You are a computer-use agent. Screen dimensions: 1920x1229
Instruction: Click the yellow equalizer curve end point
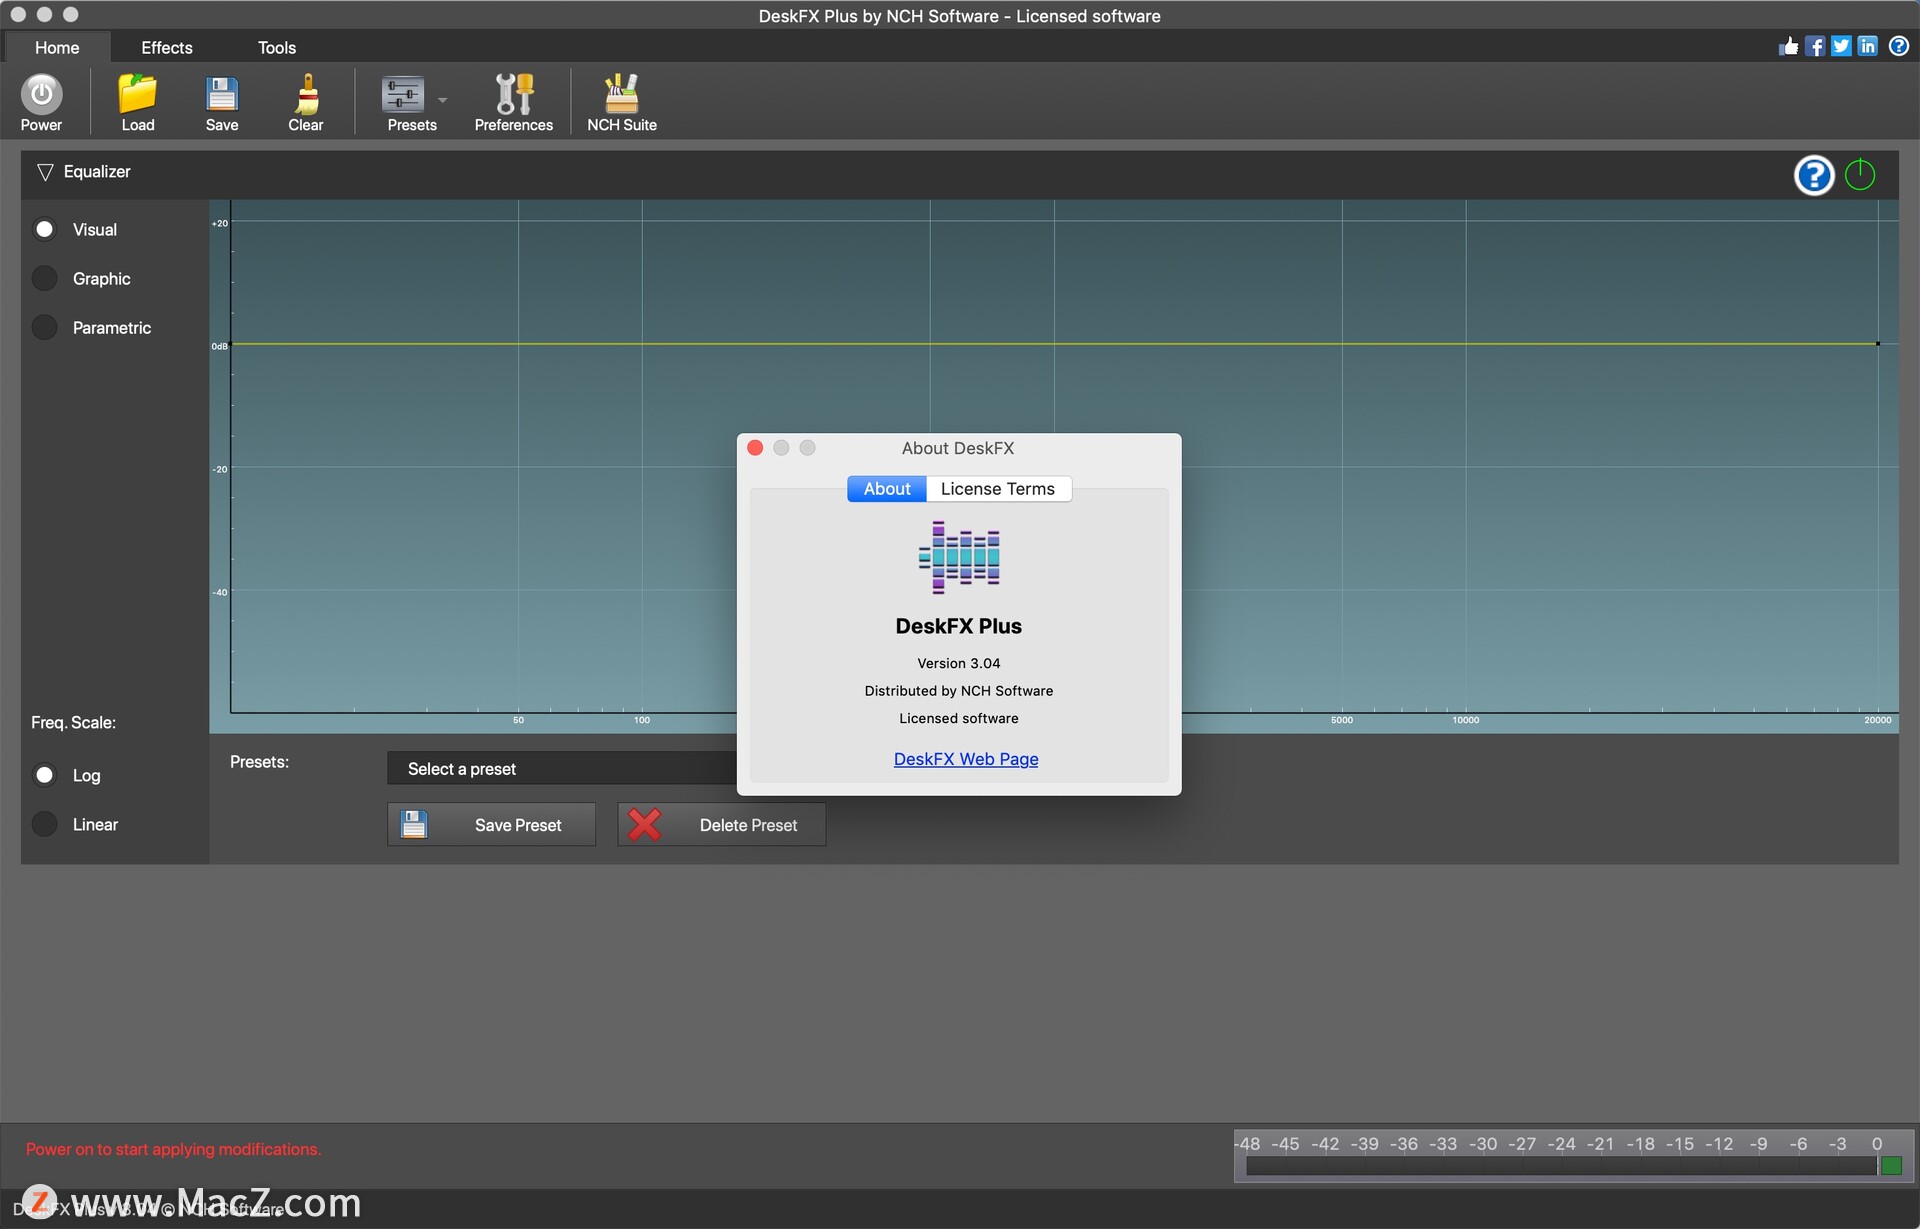click(1878, 343)
